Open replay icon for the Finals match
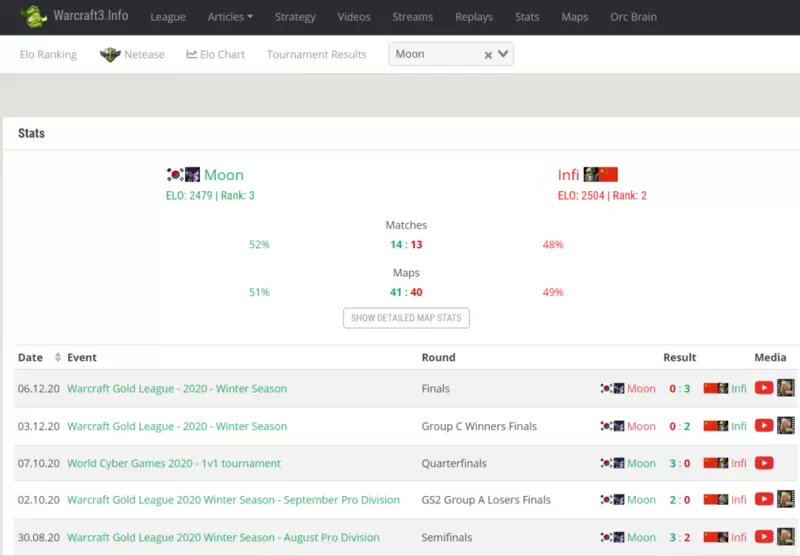Screen dimensions: 800x556 pyautogui.click(x=786, y=388)
